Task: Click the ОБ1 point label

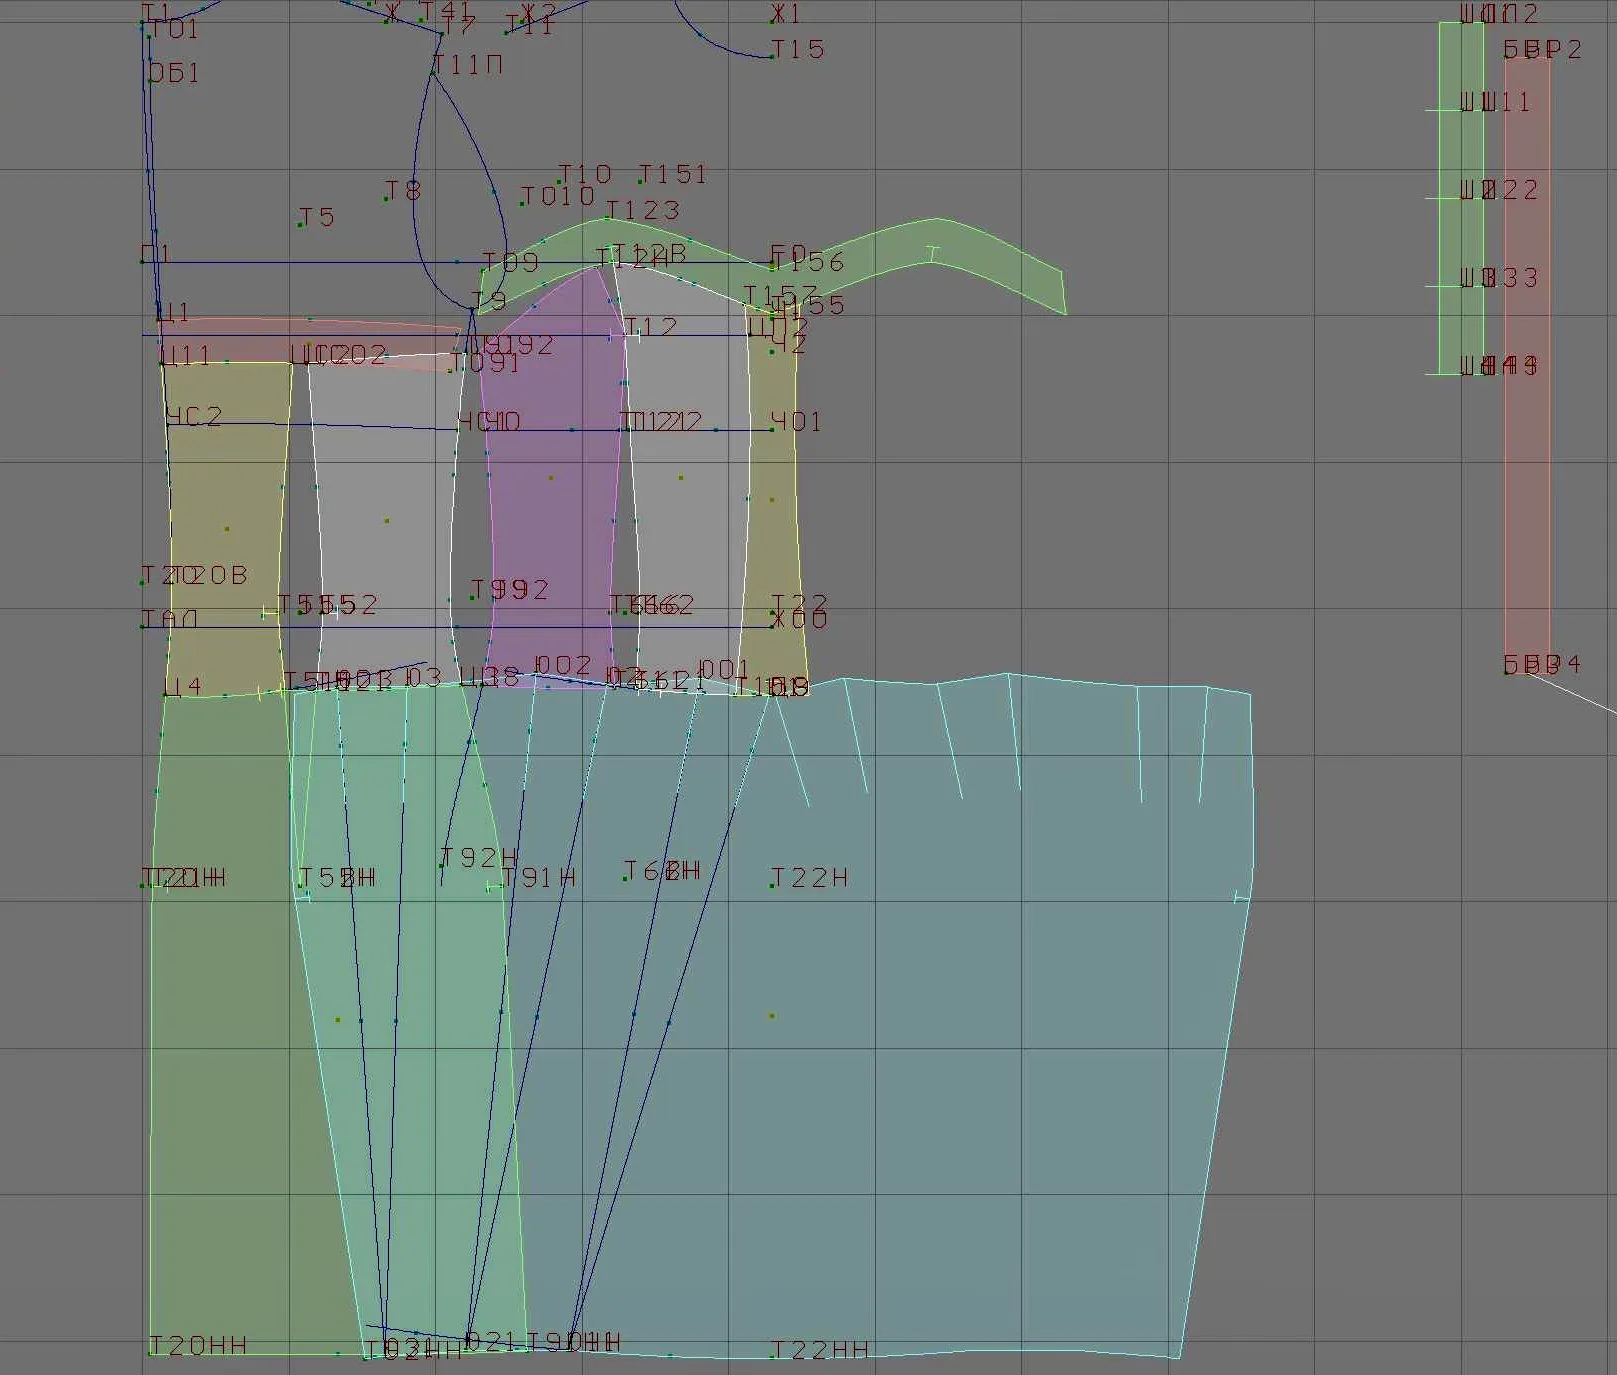Action: 174,73
